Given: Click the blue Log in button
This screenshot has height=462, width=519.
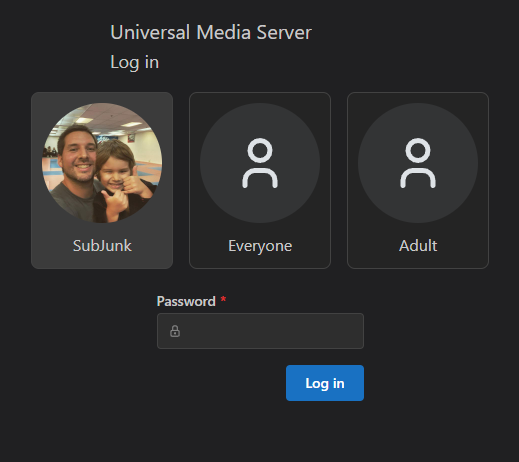Looking at the screenshot, I should point(325,383).
